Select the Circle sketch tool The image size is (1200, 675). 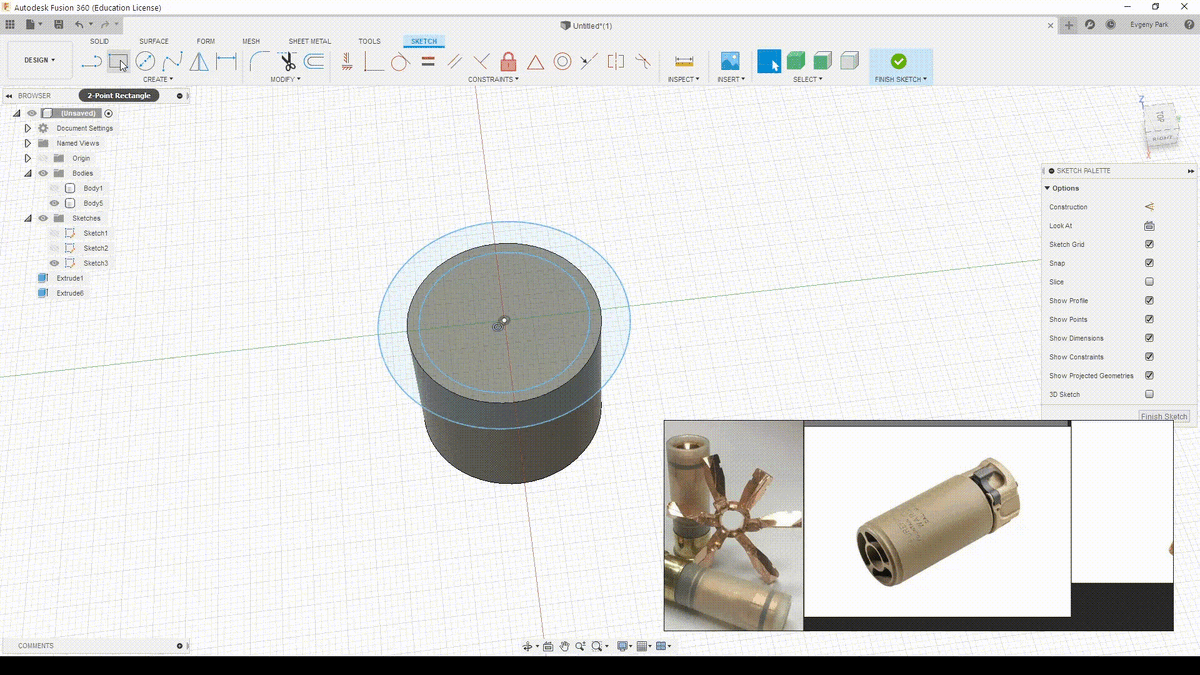click(x=145, y=62)
